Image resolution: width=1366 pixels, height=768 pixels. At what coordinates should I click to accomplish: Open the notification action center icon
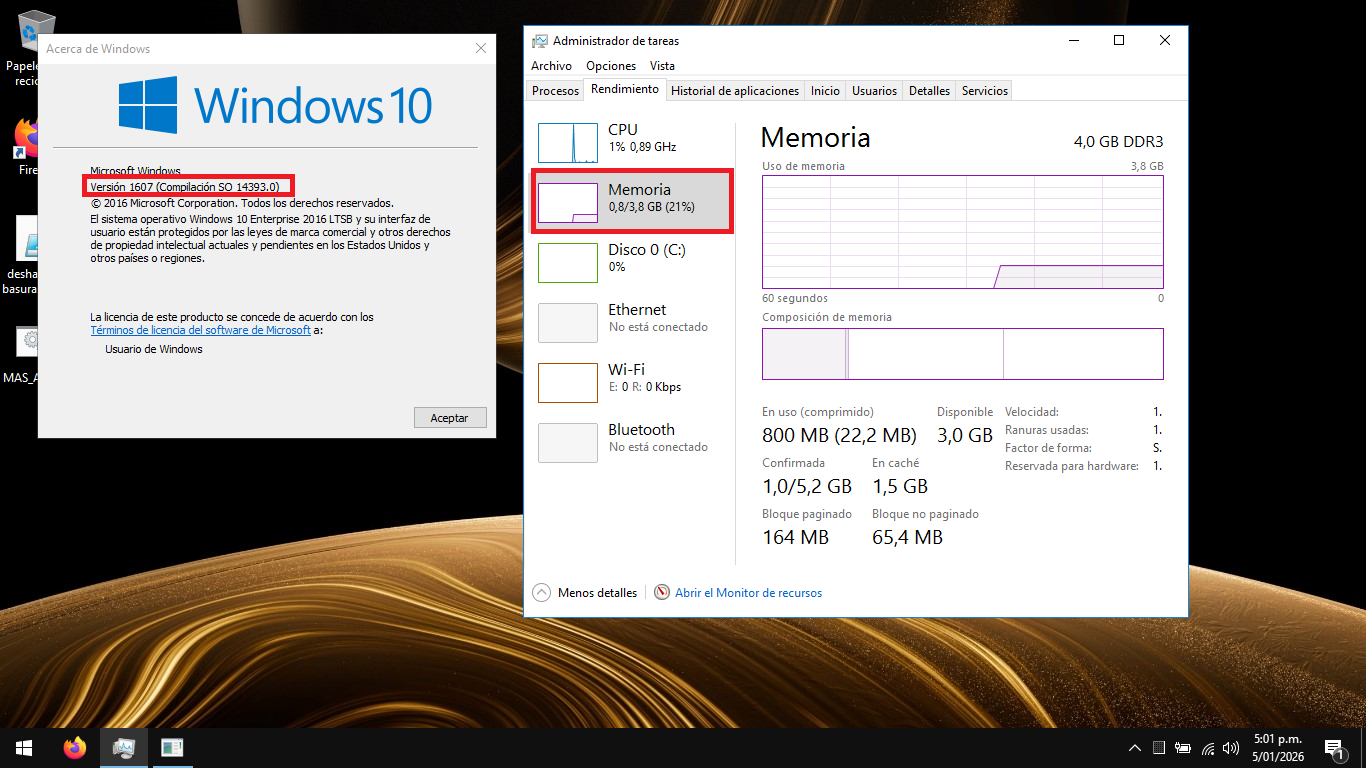[1333, 748]
